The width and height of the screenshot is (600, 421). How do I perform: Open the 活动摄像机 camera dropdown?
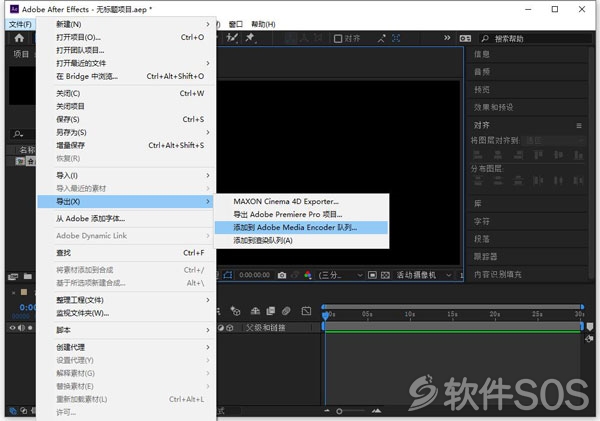point(424,275)
